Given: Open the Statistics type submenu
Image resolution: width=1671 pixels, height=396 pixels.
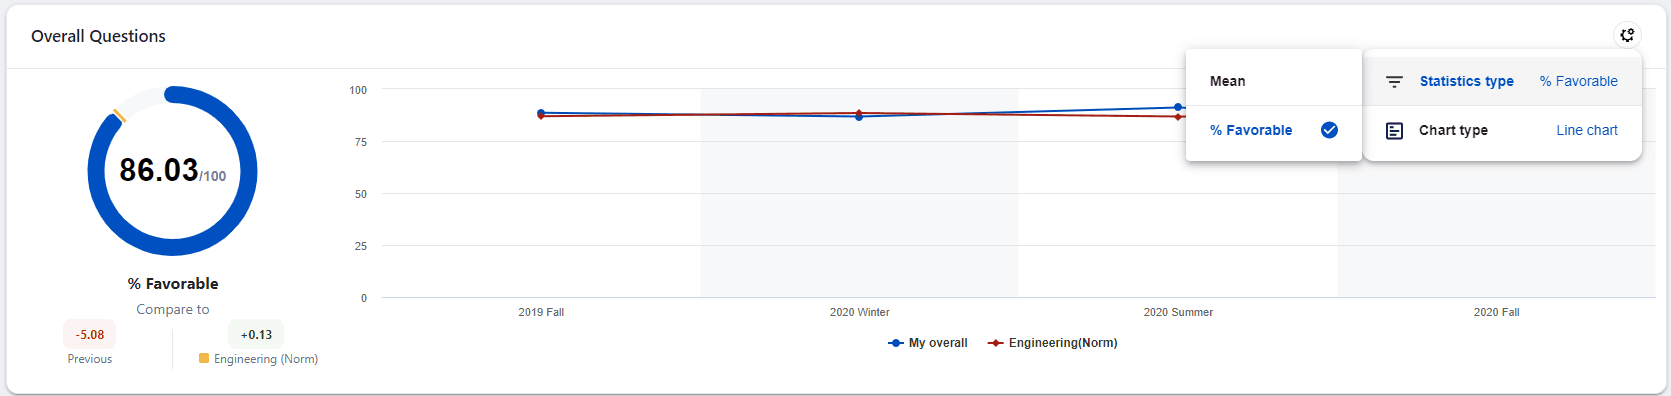Looking at the screenshot, I should click(1502, 81).
